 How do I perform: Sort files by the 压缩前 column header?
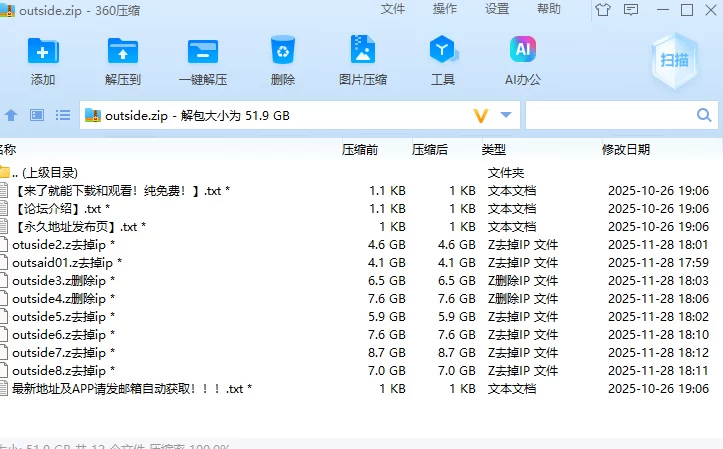360,149
